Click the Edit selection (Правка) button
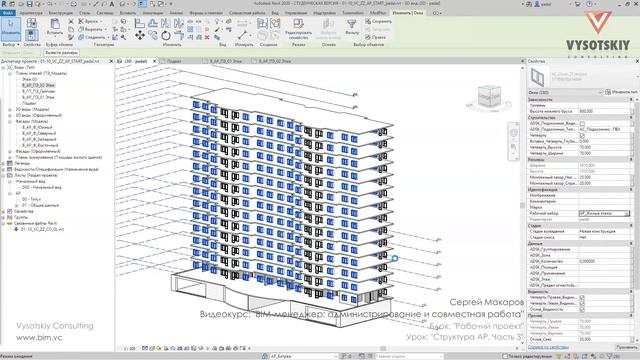 376,37
